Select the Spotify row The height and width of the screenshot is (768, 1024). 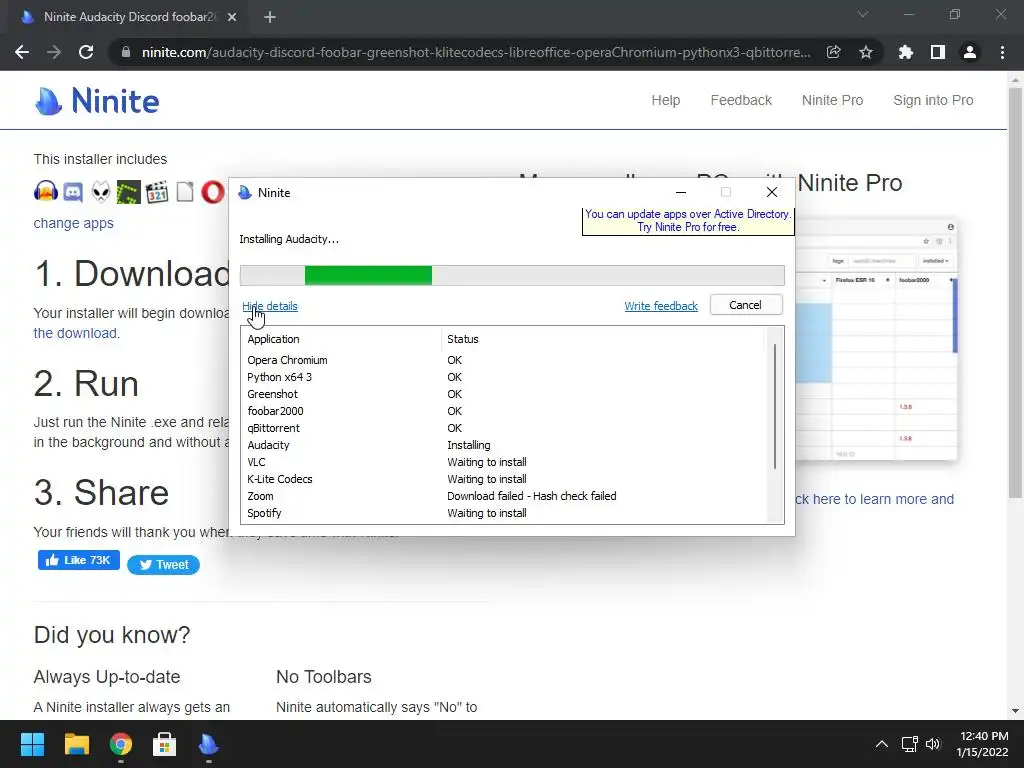pos(503,513)
